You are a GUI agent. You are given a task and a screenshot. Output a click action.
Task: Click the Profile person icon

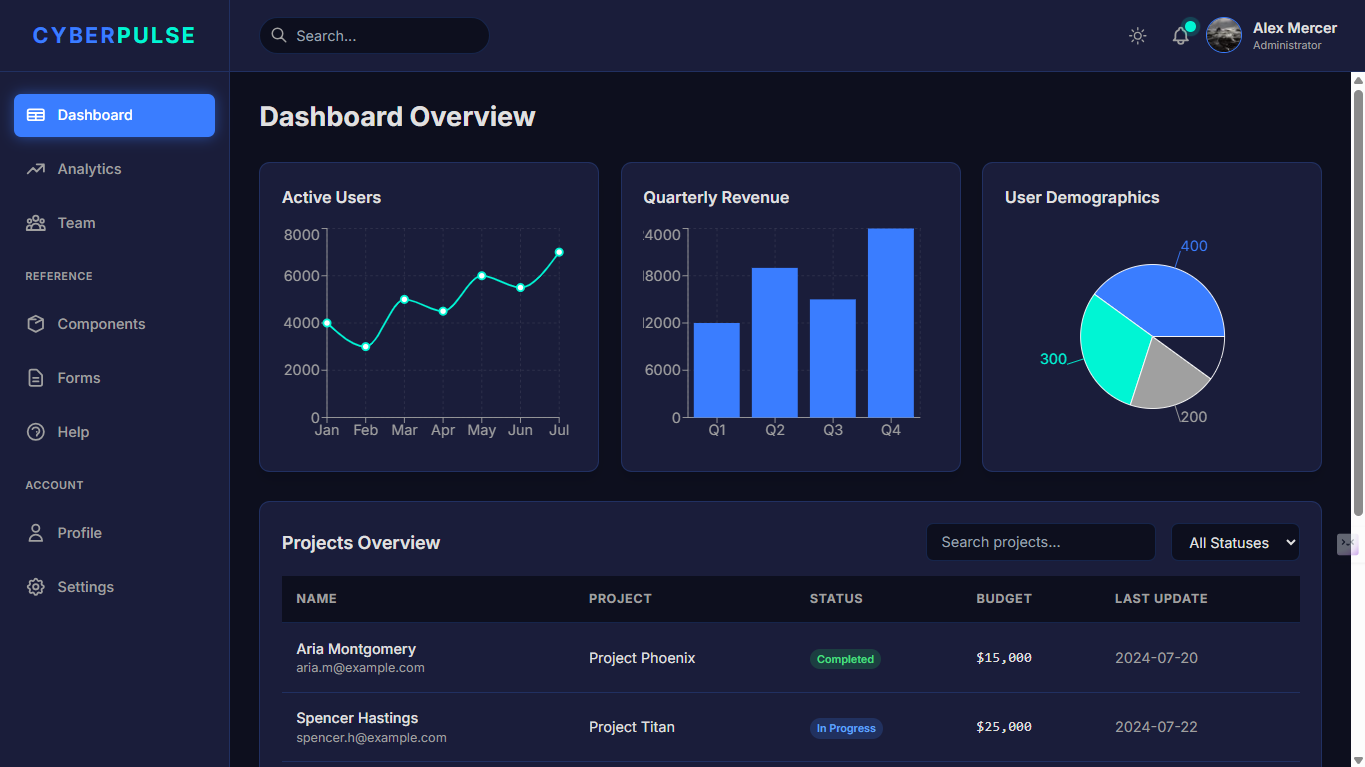(36, 533)
